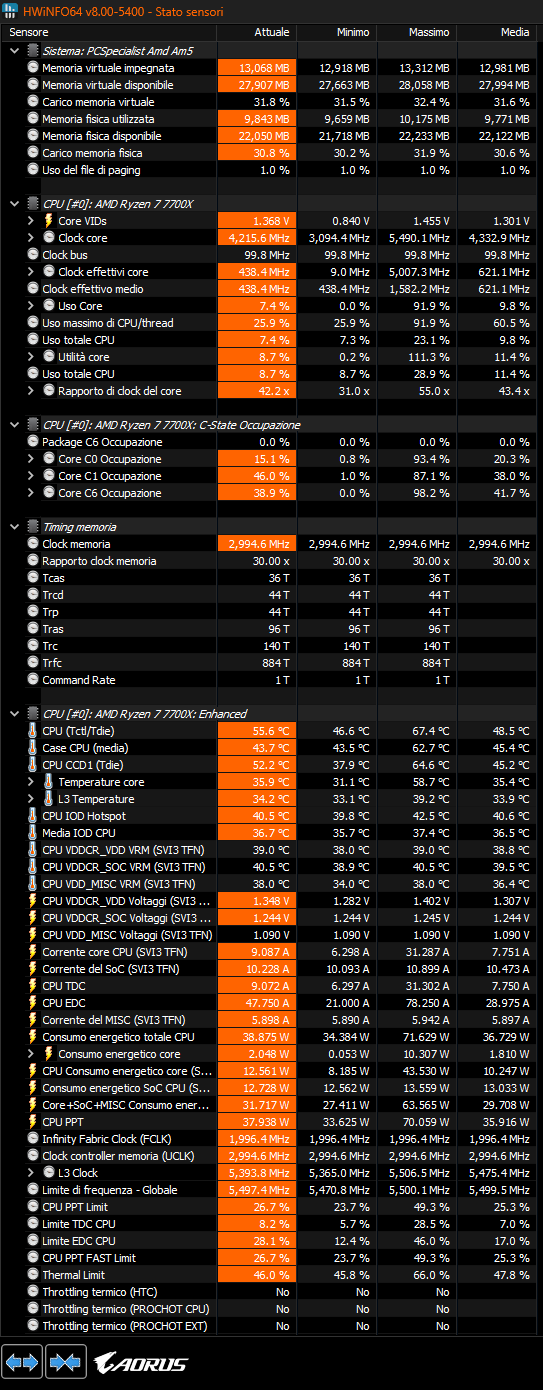Click the icon beside Thermal Limit

pyautogui.click(x=33, y=1275)
